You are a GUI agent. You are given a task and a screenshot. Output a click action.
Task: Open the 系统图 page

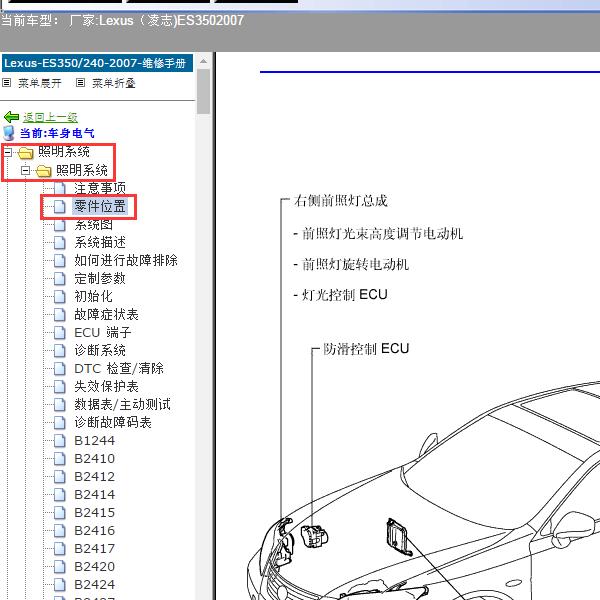(x=94, y=224)
